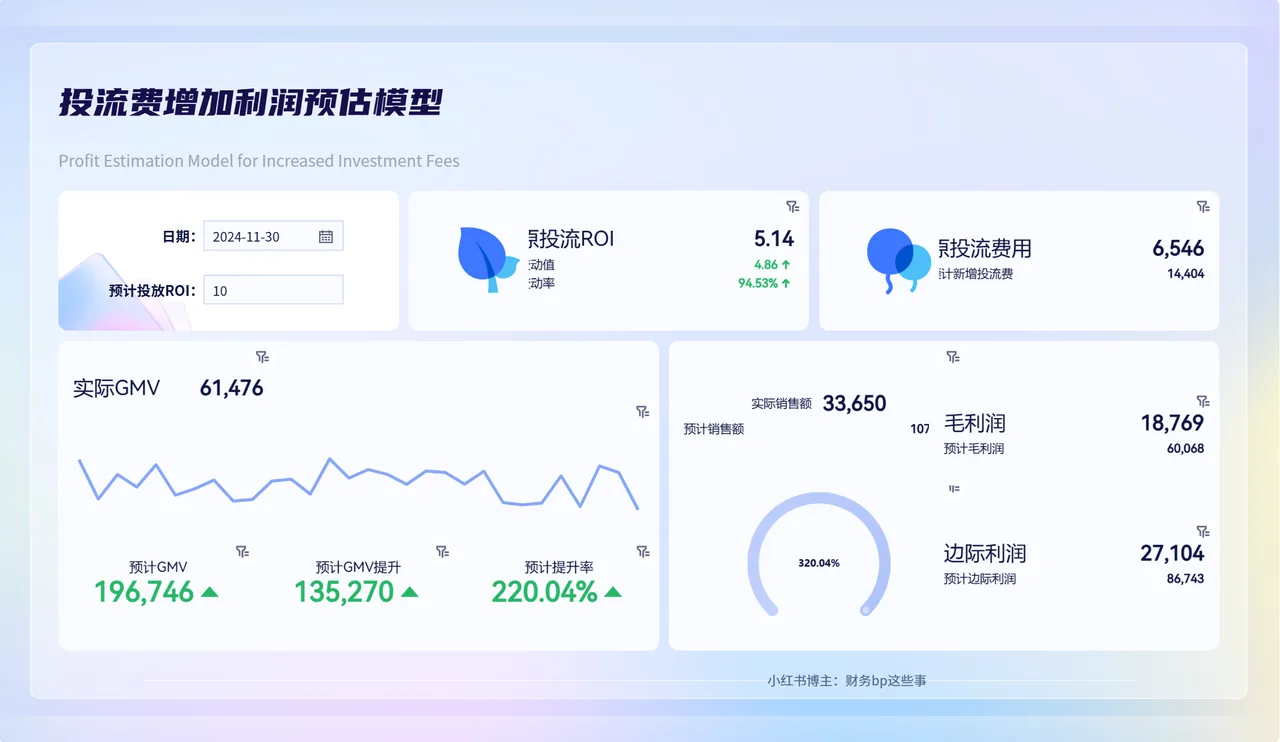Click the Profit Estimation Model subtitle

click(x=259, y=161)
